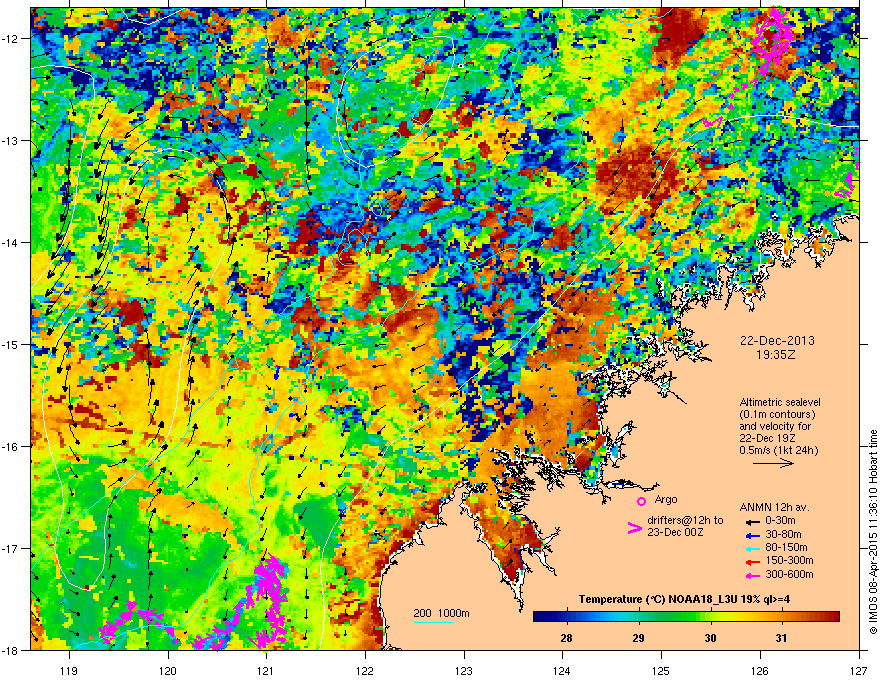Click the '23-Dec 00Z' legend text
The width and height of the screenshot is (880, 680).
pyautogui.click(x=675, y=532)
